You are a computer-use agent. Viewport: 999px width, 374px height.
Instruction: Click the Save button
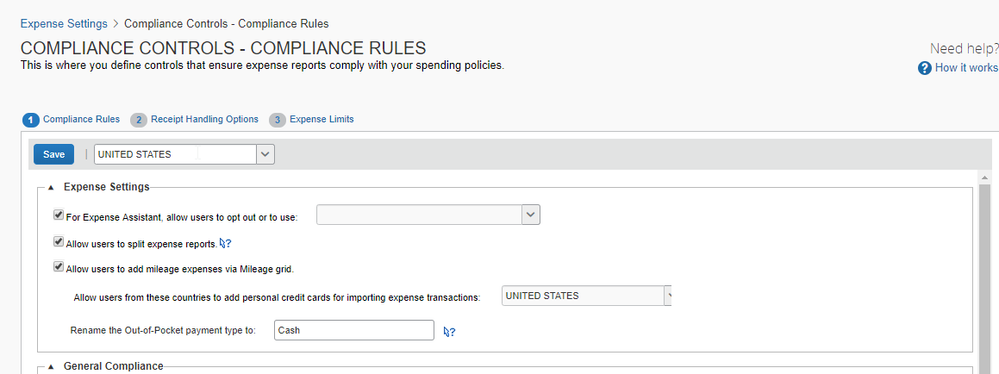pyautogui.click(x=54, y=154)
